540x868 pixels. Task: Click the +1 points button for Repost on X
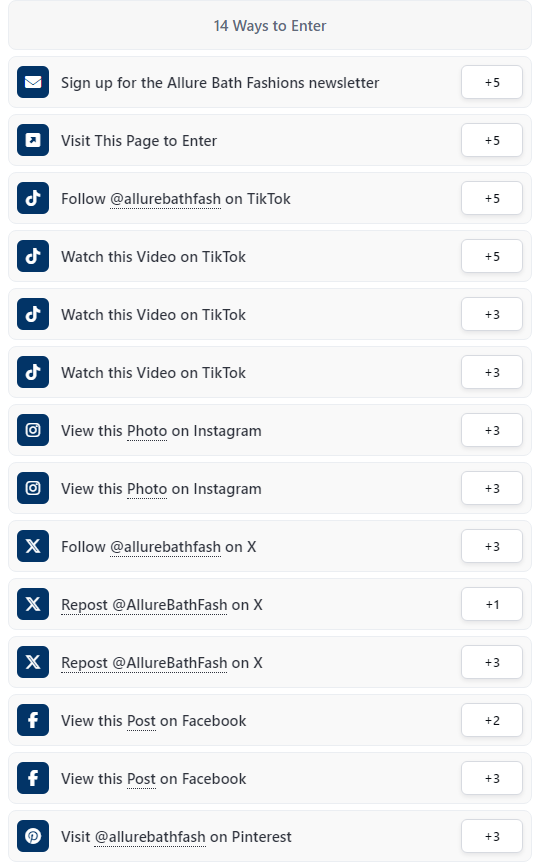[492, 604]
